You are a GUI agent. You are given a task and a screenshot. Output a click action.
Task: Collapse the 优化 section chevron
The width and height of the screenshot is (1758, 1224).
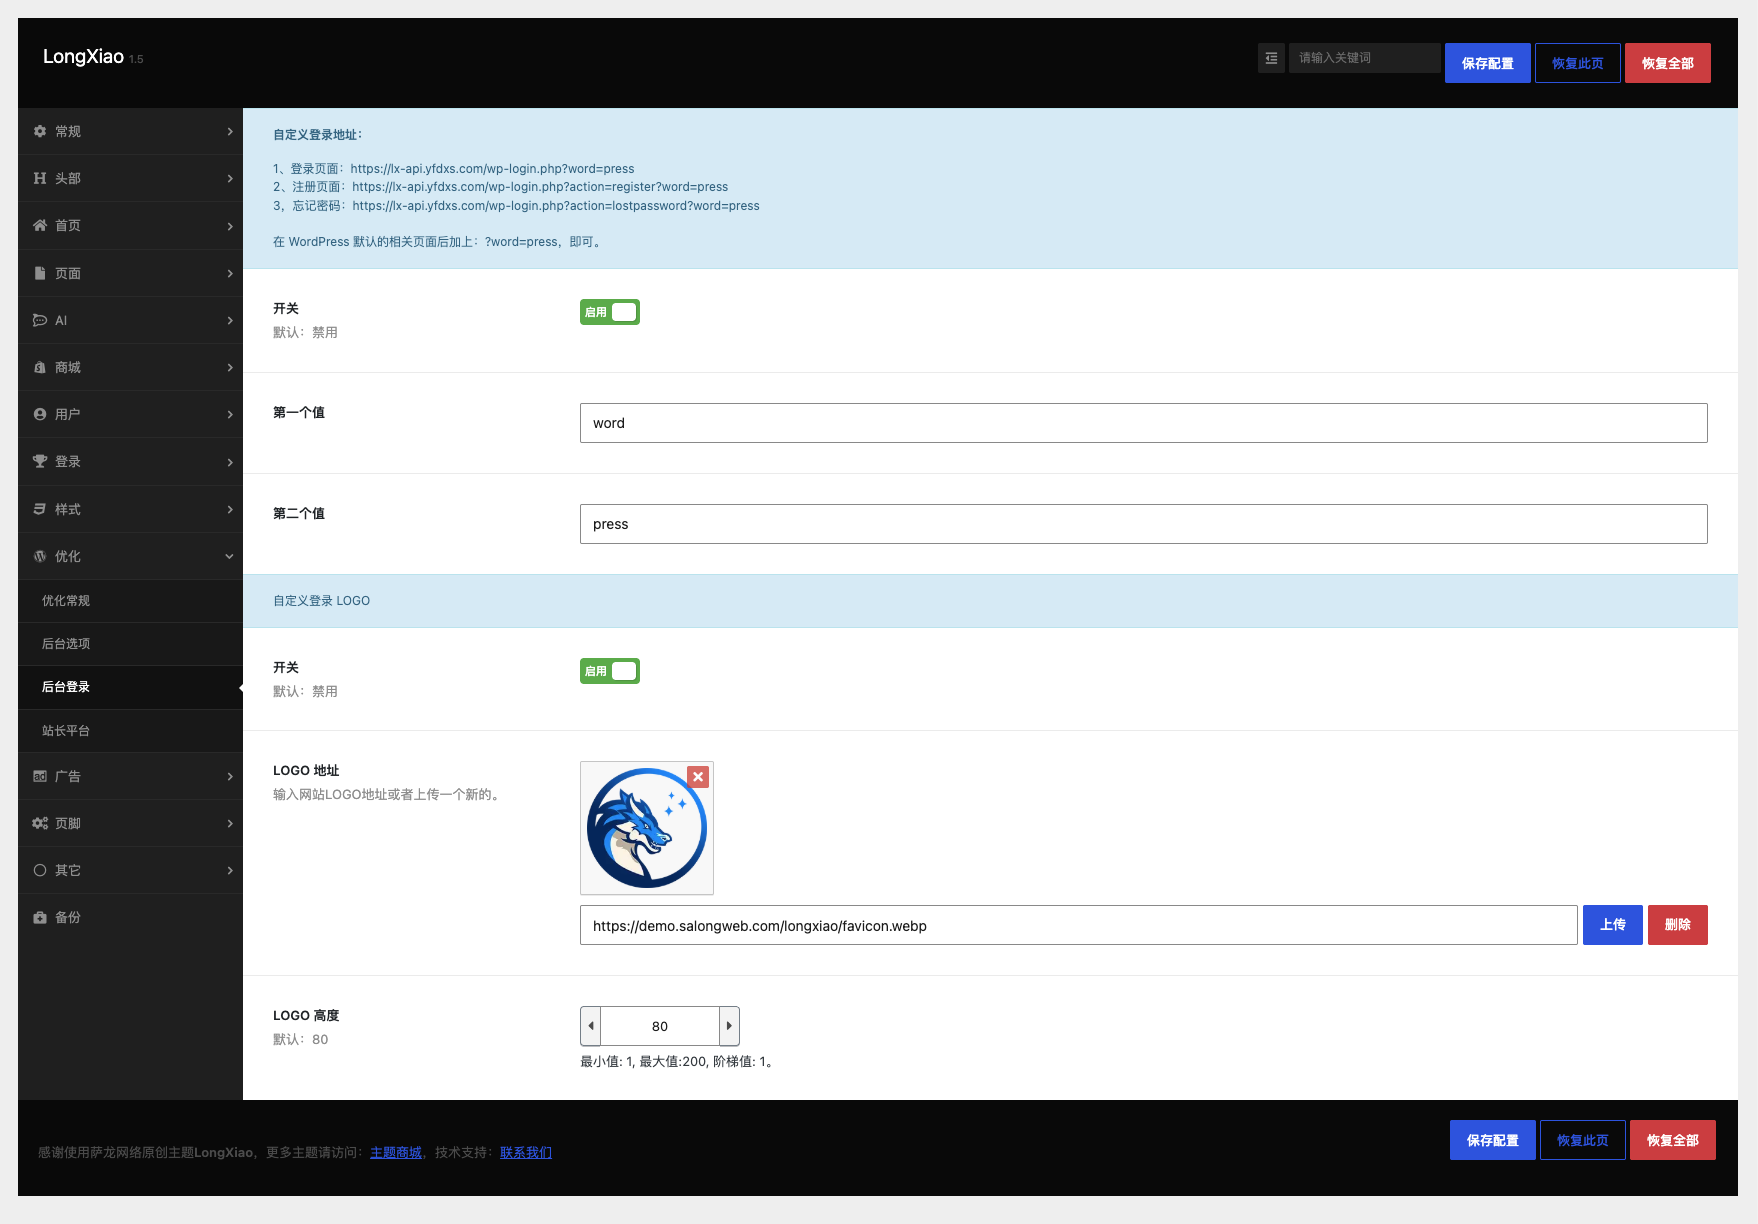coord(230,556)
